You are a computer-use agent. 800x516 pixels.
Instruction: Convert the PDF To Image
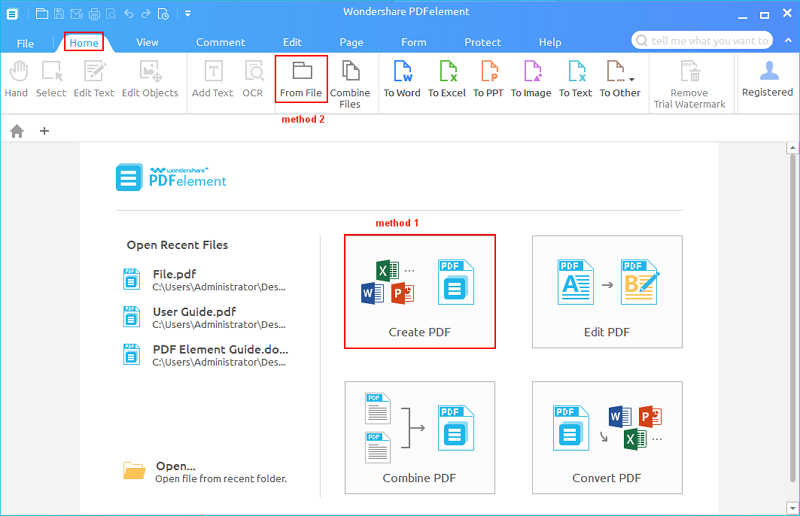point(531,79)
